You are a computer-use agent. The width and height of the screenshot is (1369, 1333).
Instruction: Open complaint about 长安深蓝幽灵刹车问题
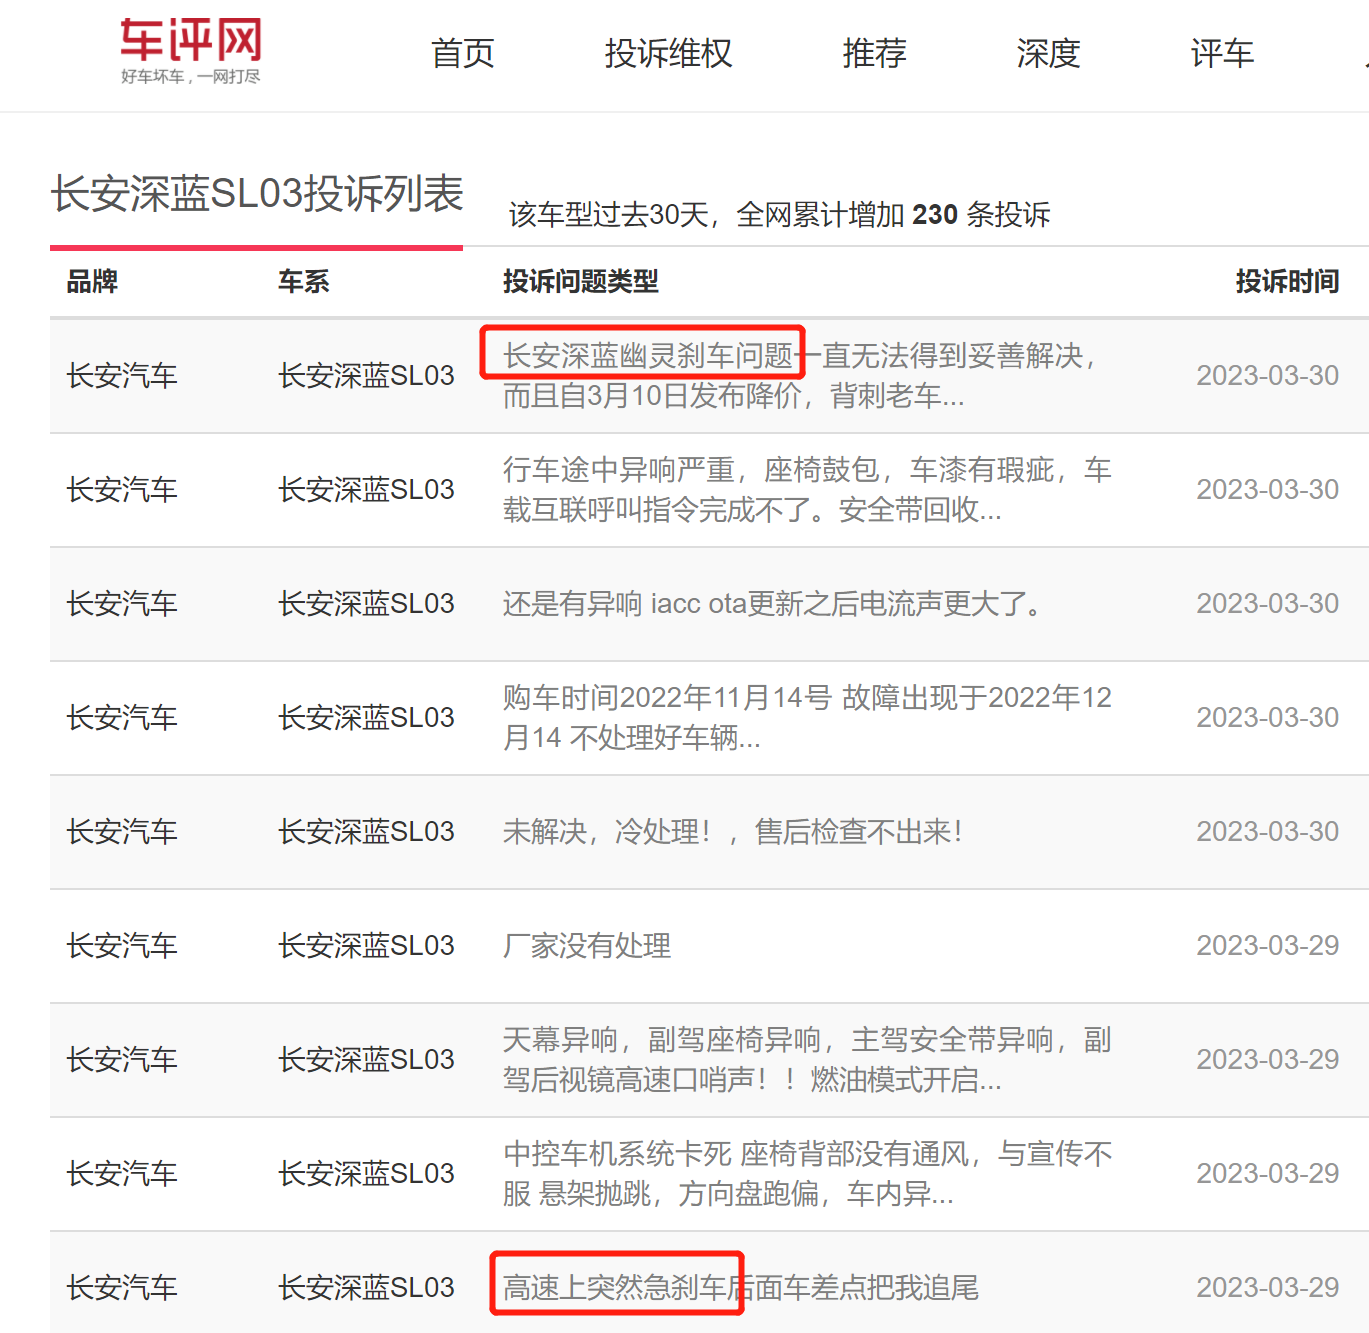pos(800,376)
